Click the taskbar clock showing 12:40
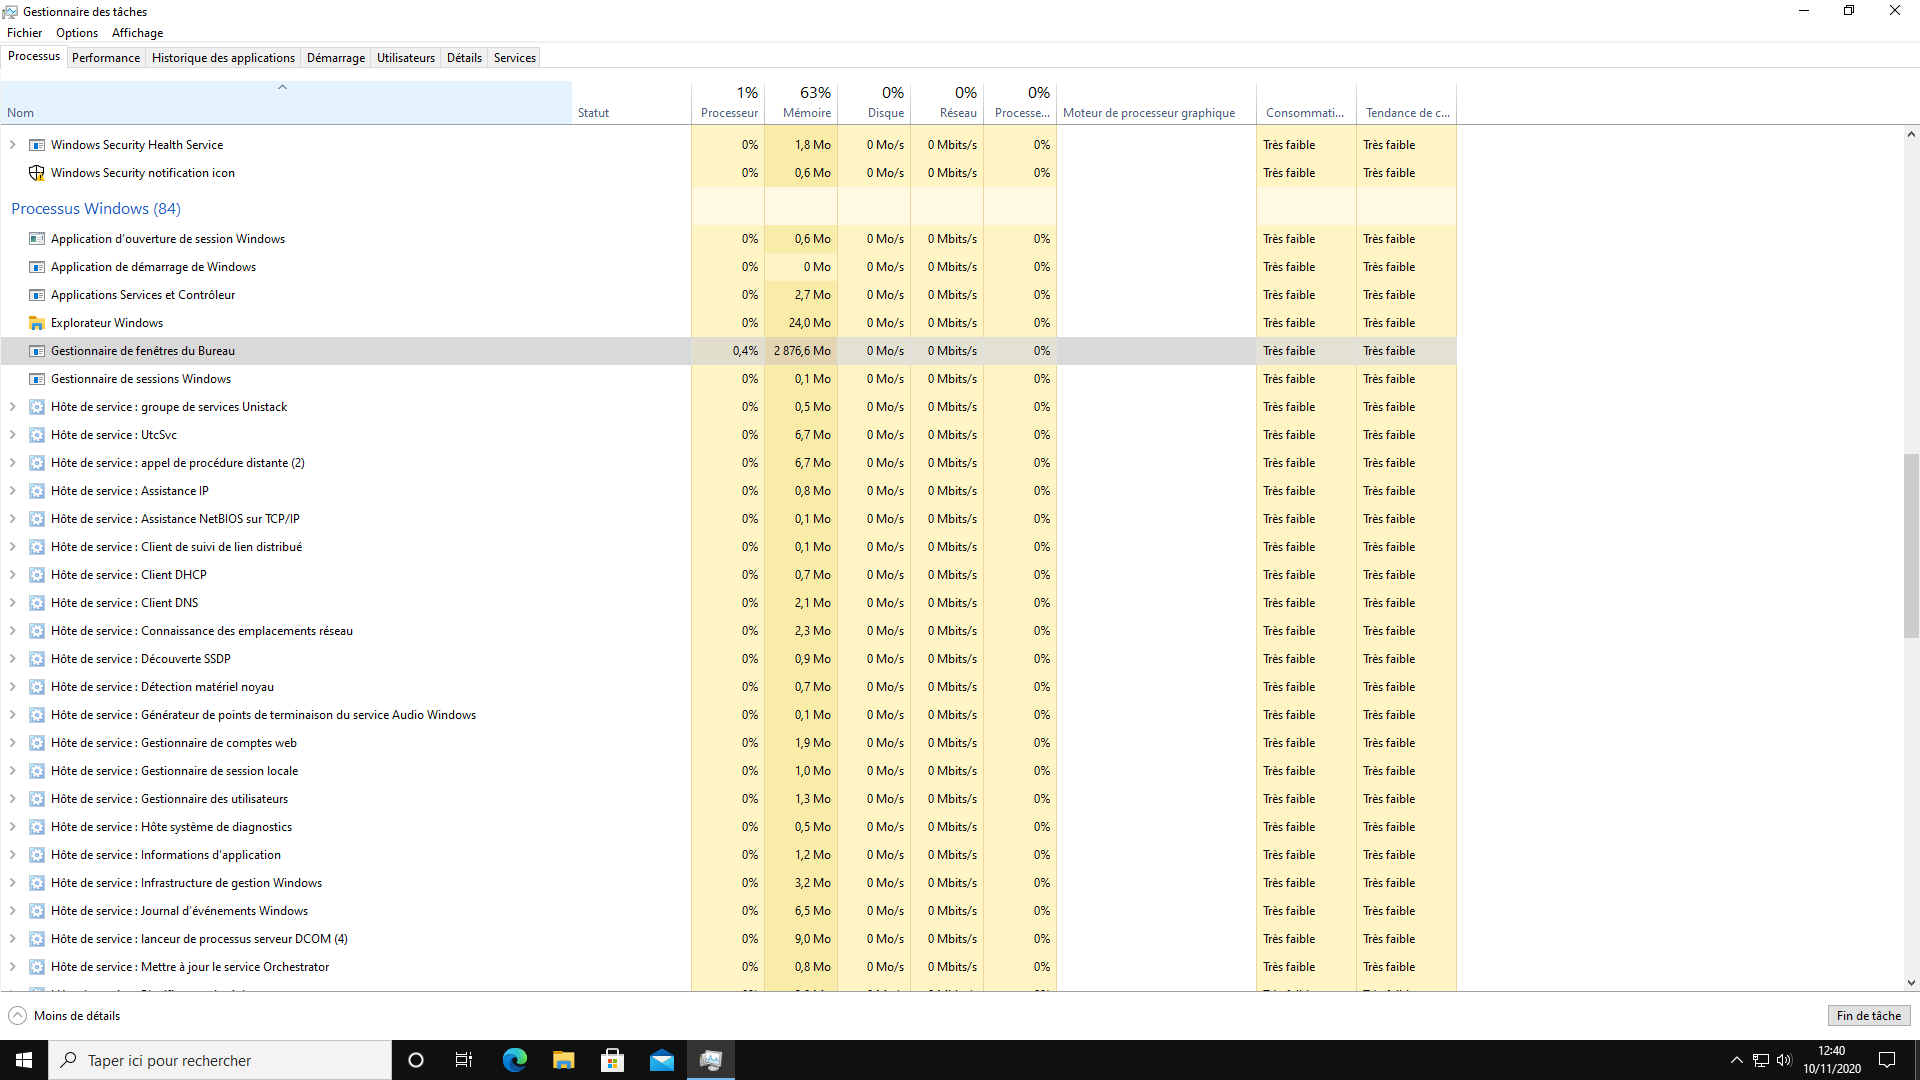The image size is (1920, 1080). pyautogui.click(x=1832, y=1060)
